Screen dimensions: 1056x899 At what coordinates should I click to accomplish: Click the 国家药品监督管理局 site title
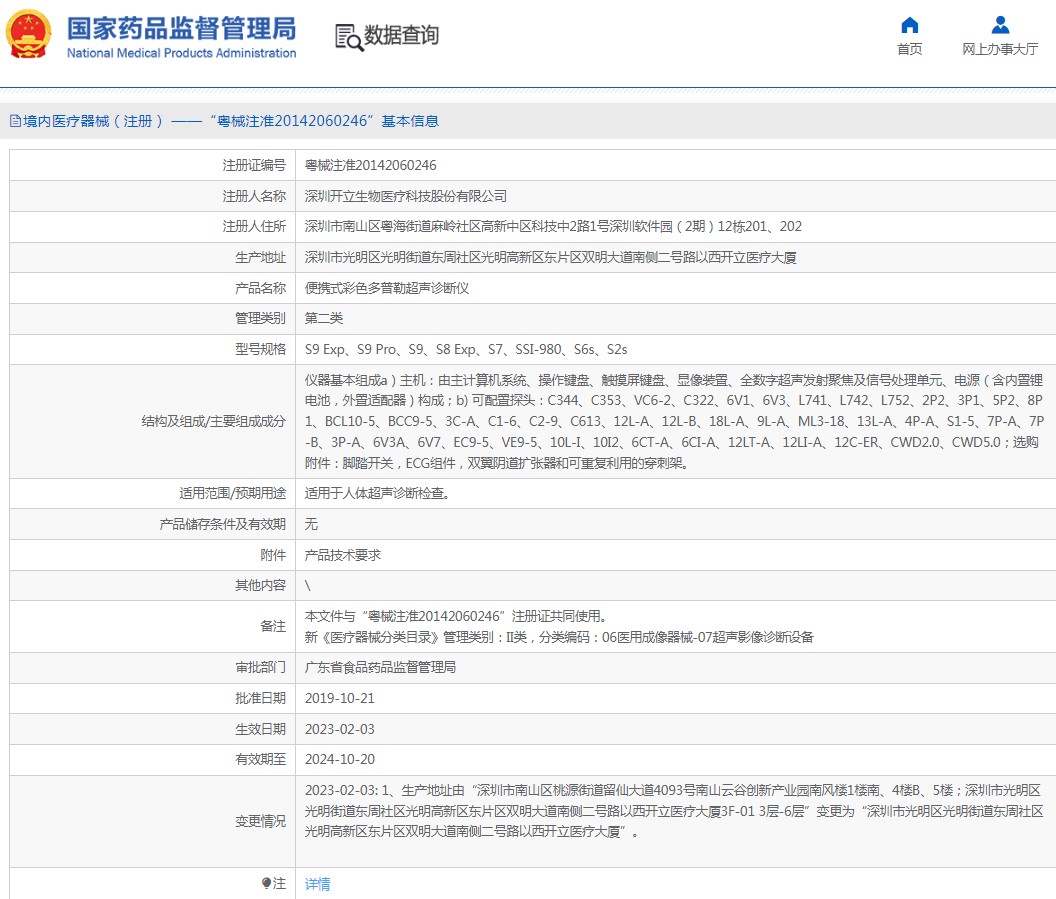click(x=181, y=28)
